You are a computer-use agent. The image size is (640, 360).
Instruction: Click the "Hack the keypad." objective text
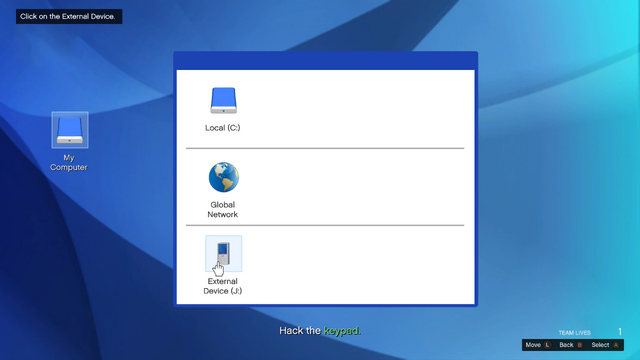[x=320, y=331]
